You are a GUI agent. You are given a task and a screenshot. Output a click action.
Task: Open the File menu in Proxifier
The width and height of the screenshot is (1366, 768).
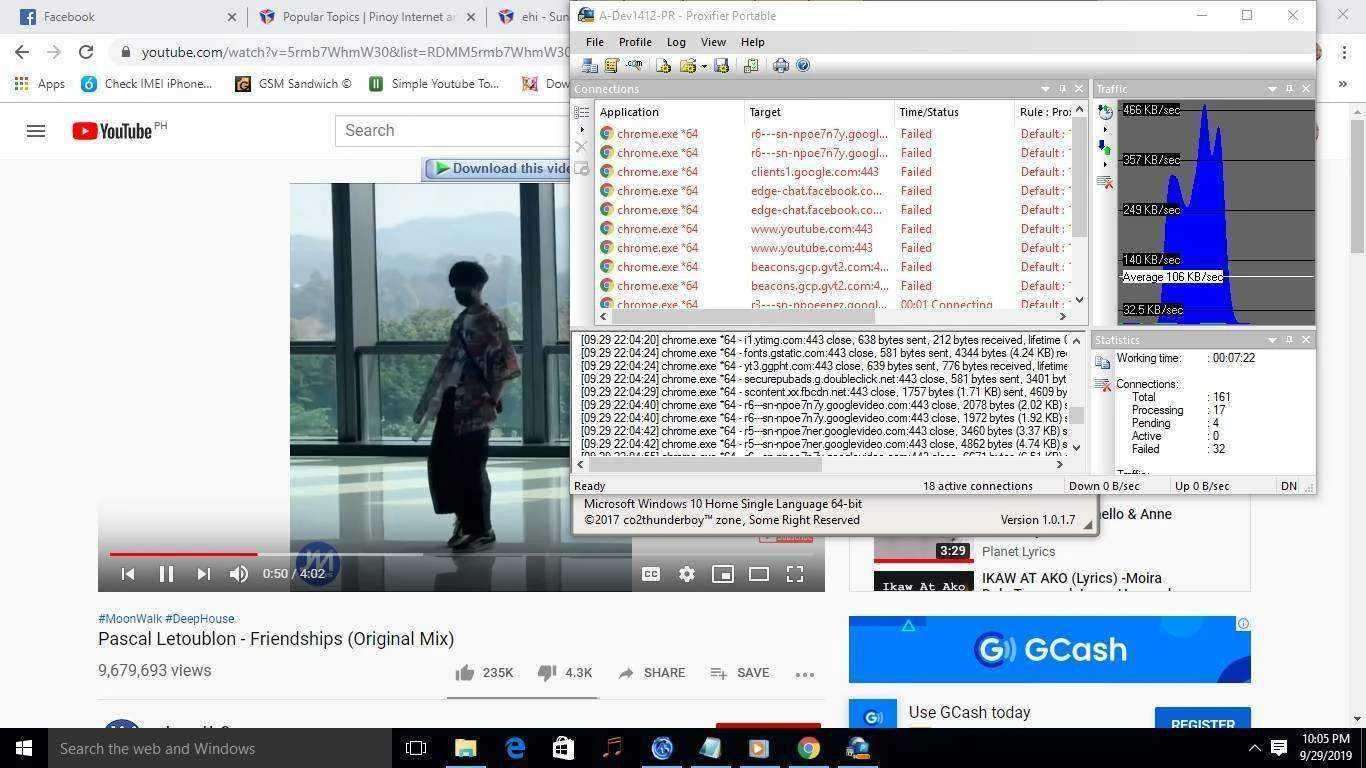pos(595,42)
